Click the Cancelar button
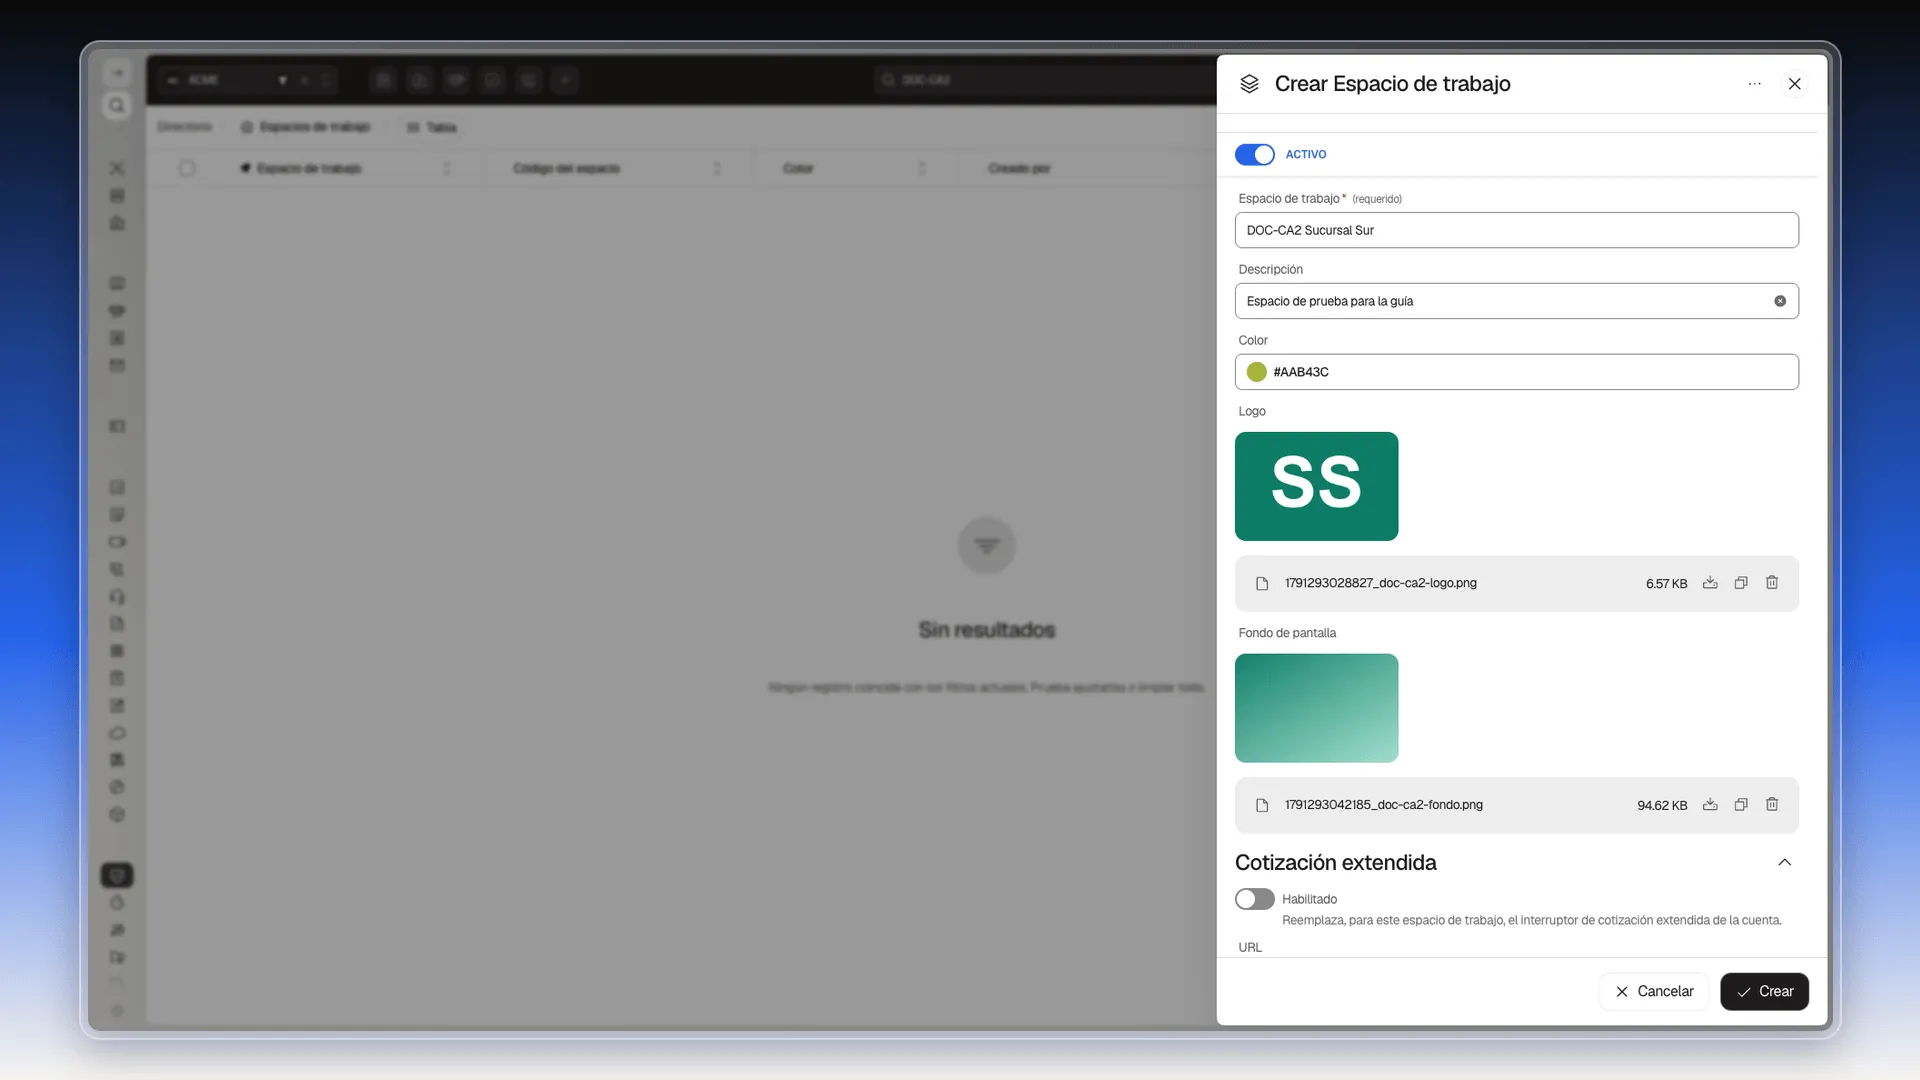The width and height of the screenshot is (1920, 1080). point(1654,991)
